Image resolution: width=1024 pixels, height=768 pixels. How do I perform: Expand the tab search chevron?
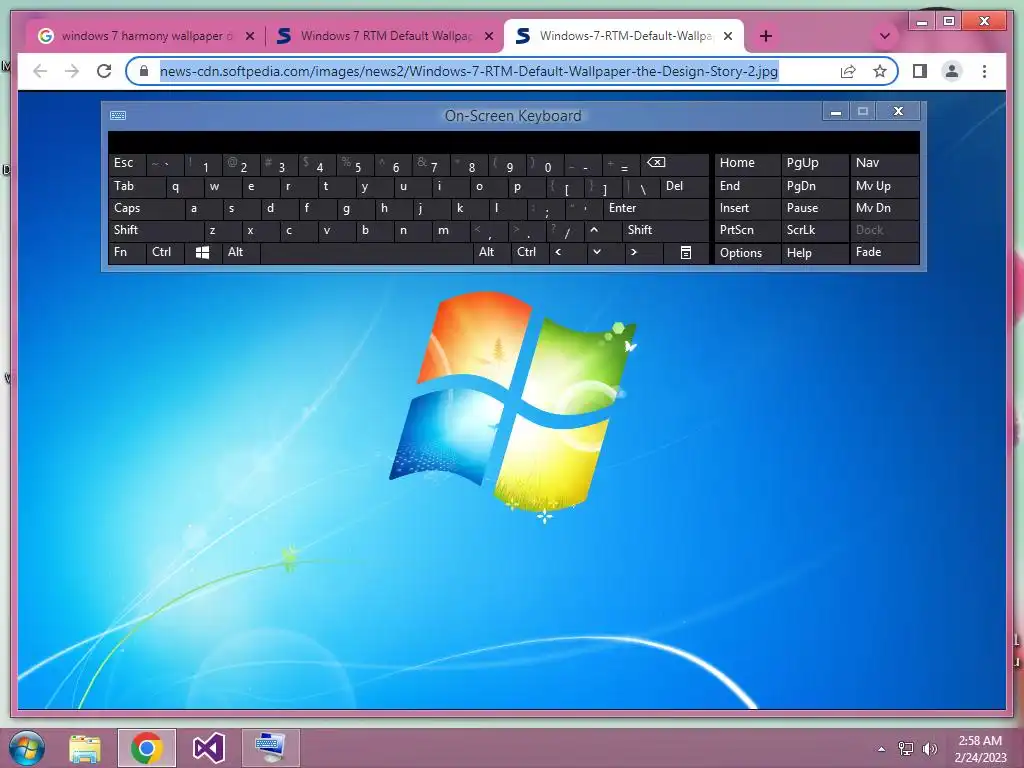[x=885, y=36]
